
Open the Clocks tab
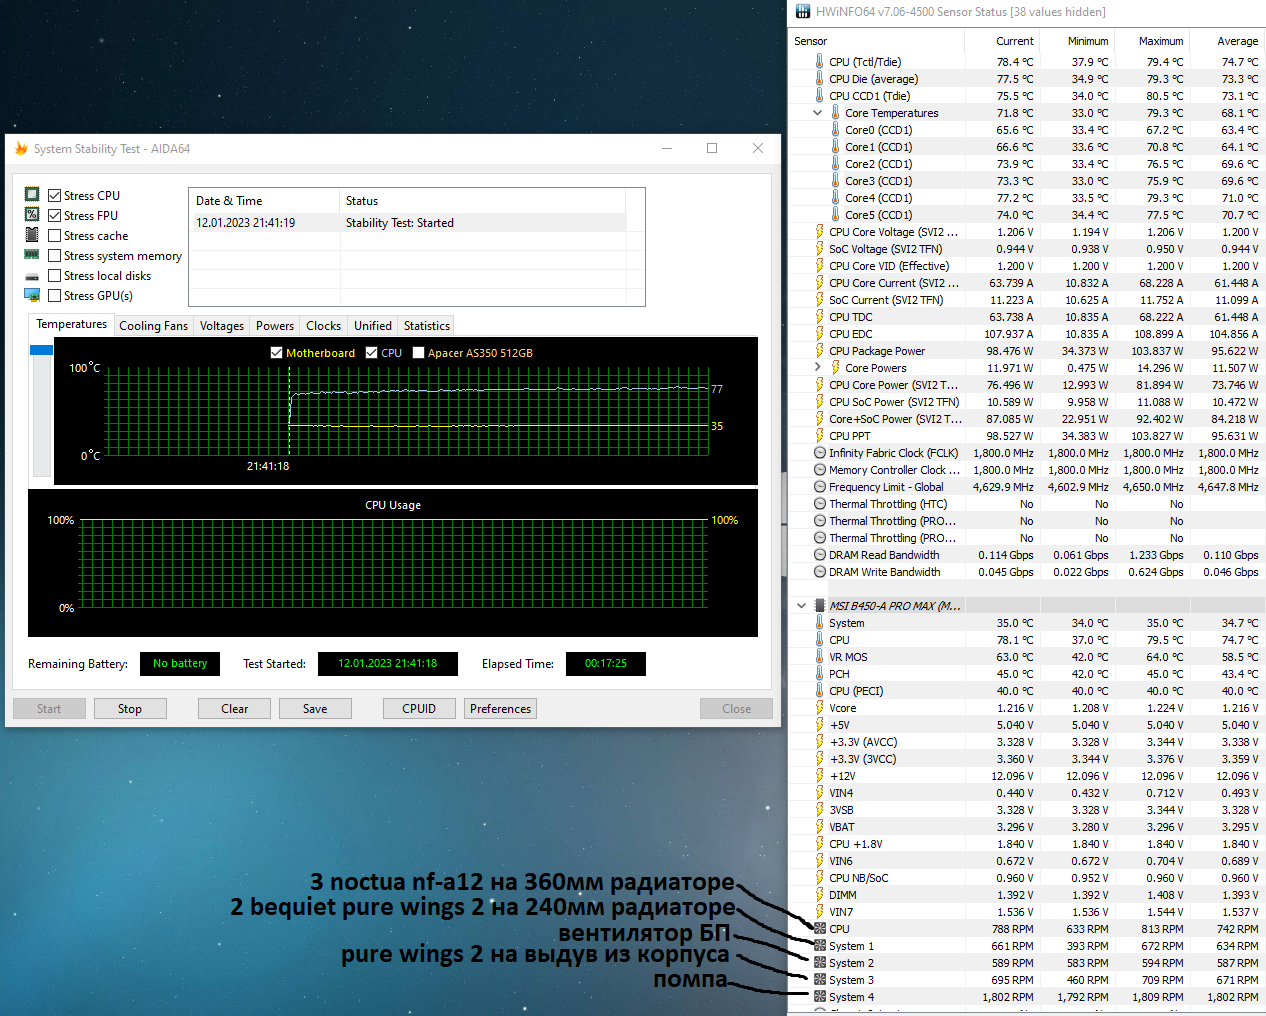tap(323, 326)
